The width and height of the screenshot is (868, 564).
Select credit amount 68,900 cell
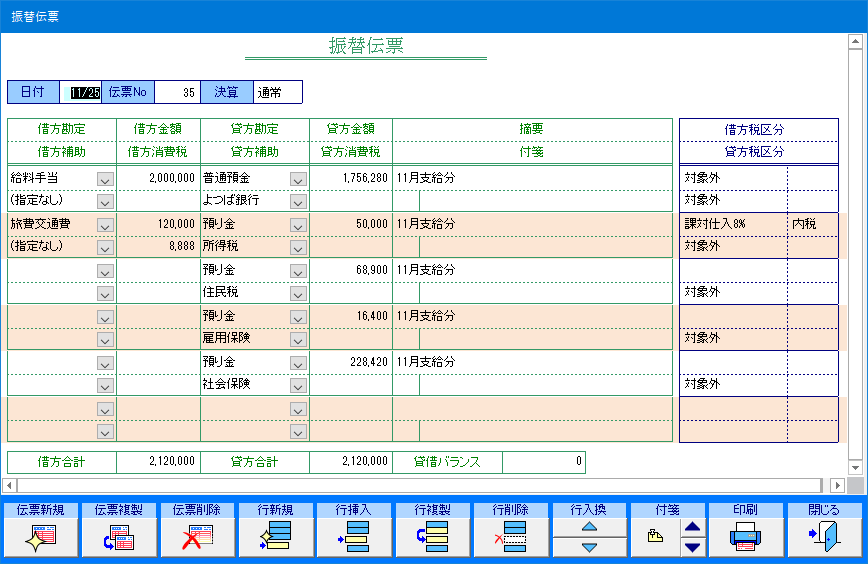click(x=351, y=270)
